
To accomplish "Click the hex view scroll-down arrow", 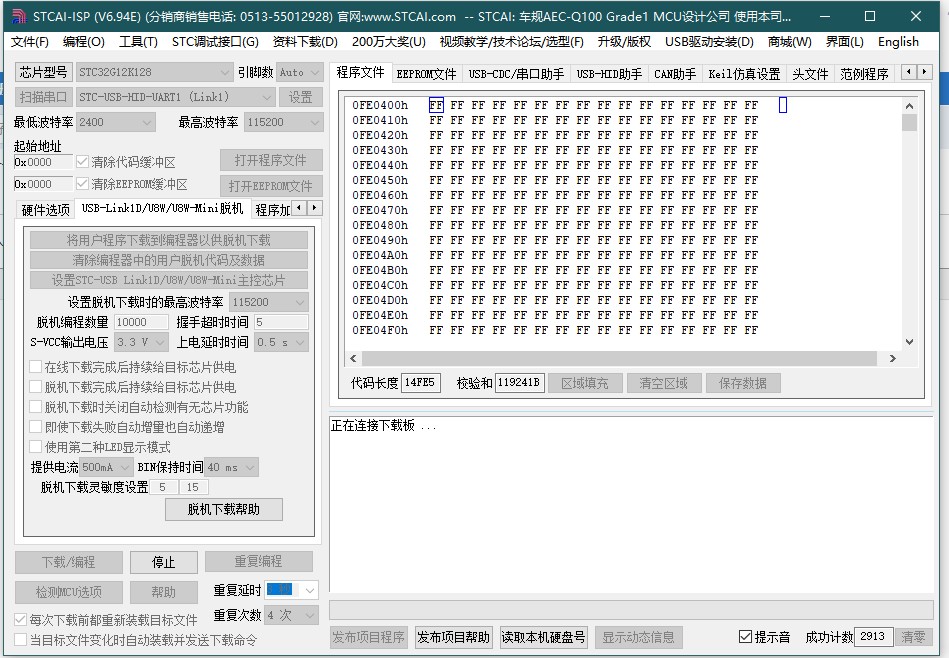I will [x=909, y=341].
